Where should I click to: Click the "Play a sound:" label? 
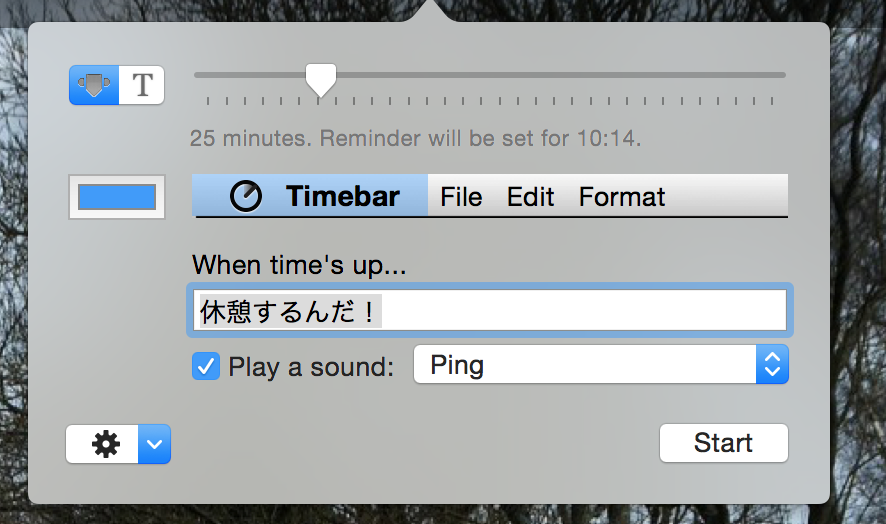tap(312, 367)
